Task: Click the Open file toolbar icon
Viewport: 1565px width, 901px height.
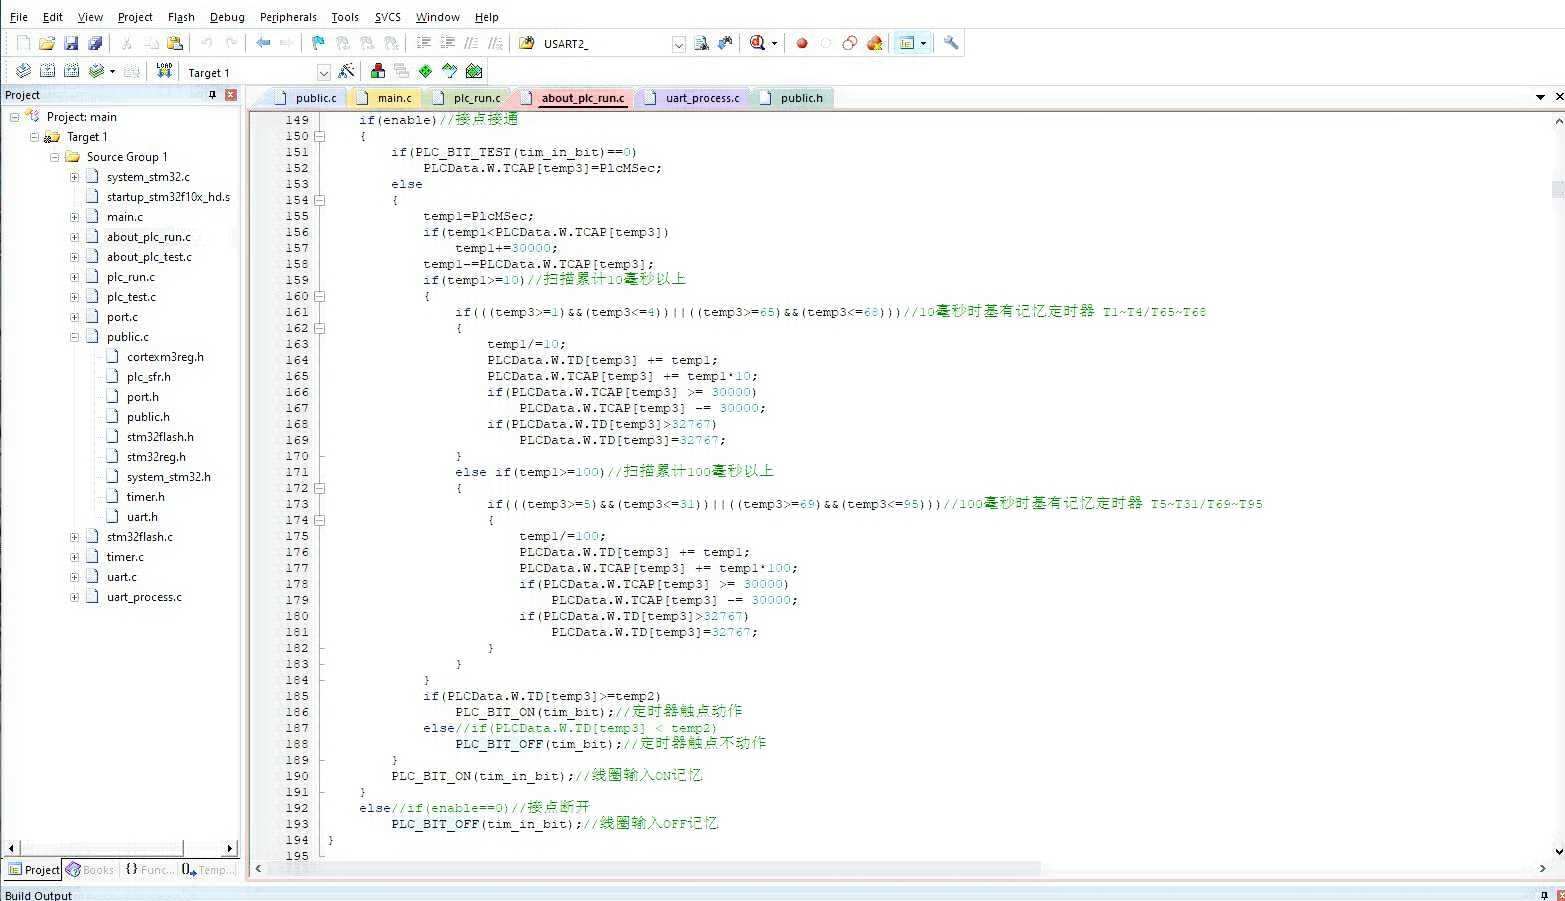Action: pos(47,43)
